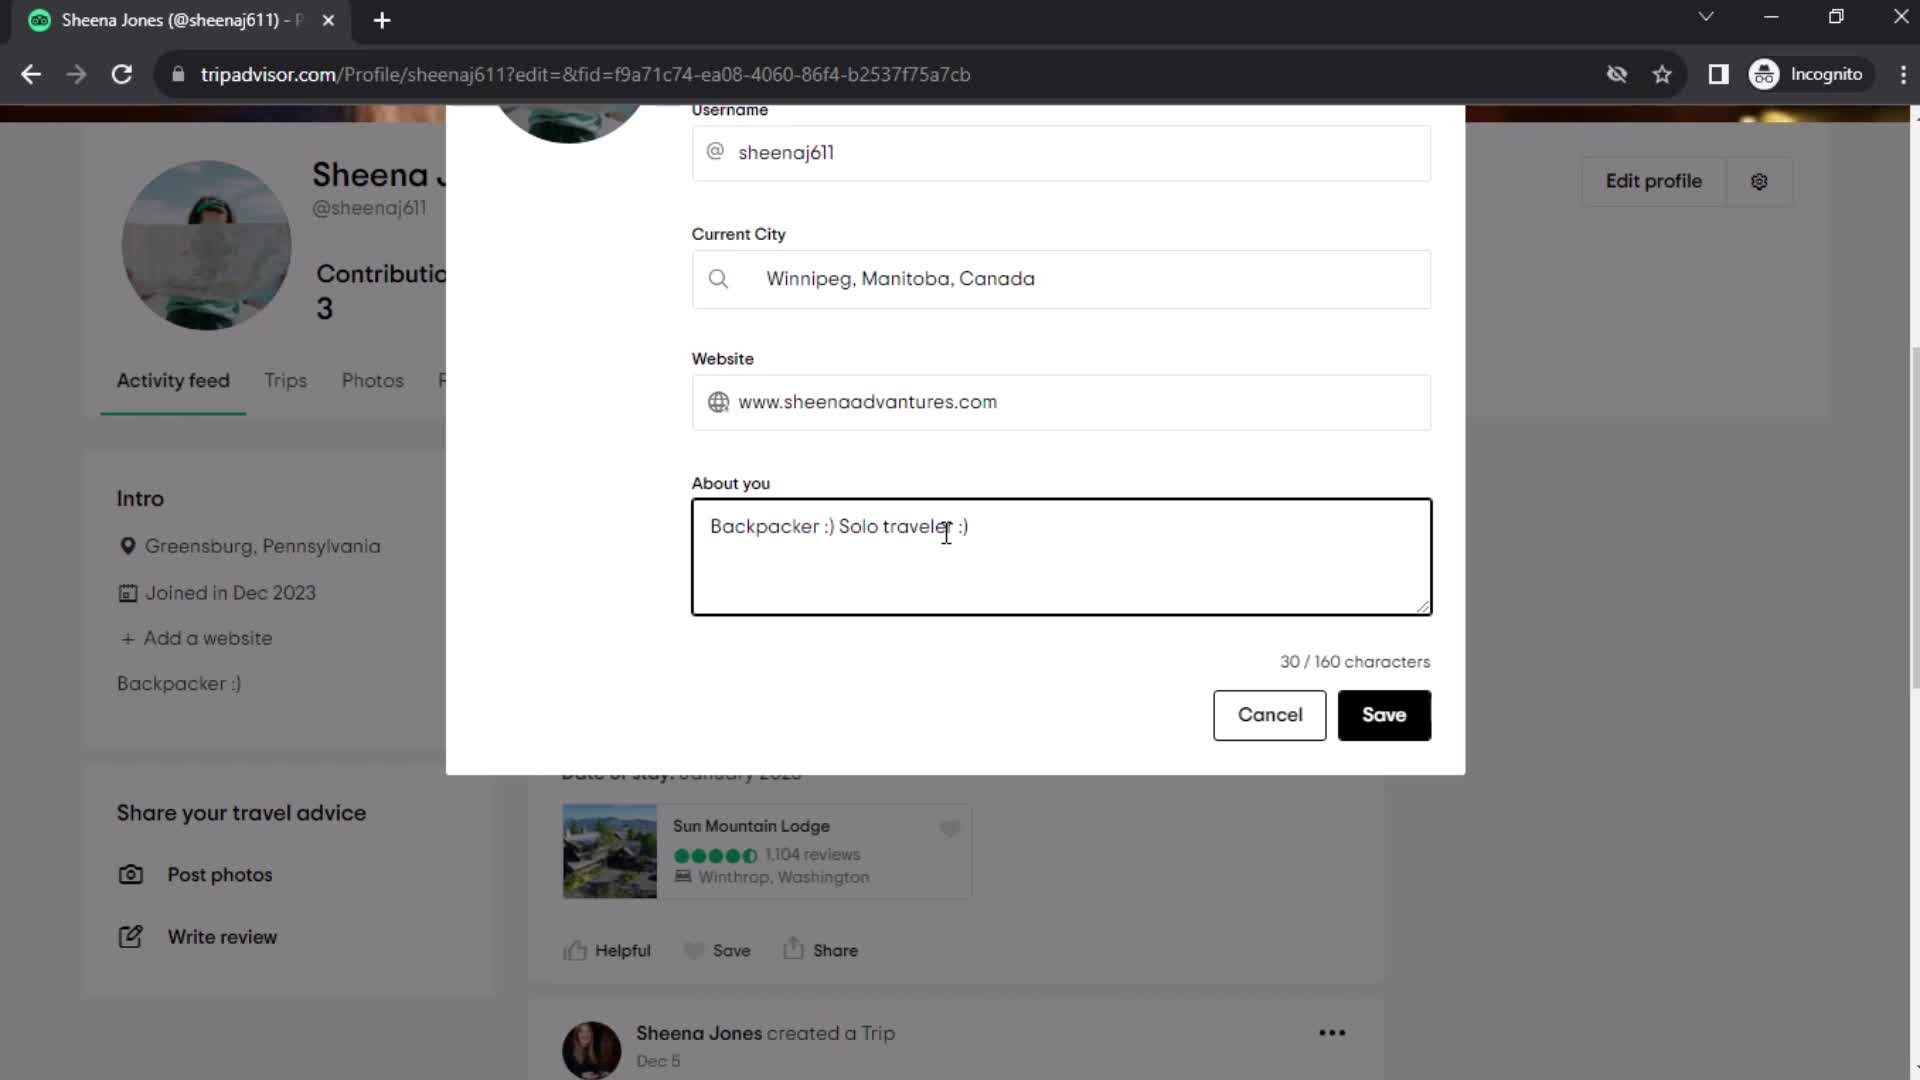This screenshot has width=1920, height=1080.
Task: Click the pencil icon for Write review
Action: click(x=131, y=936)
